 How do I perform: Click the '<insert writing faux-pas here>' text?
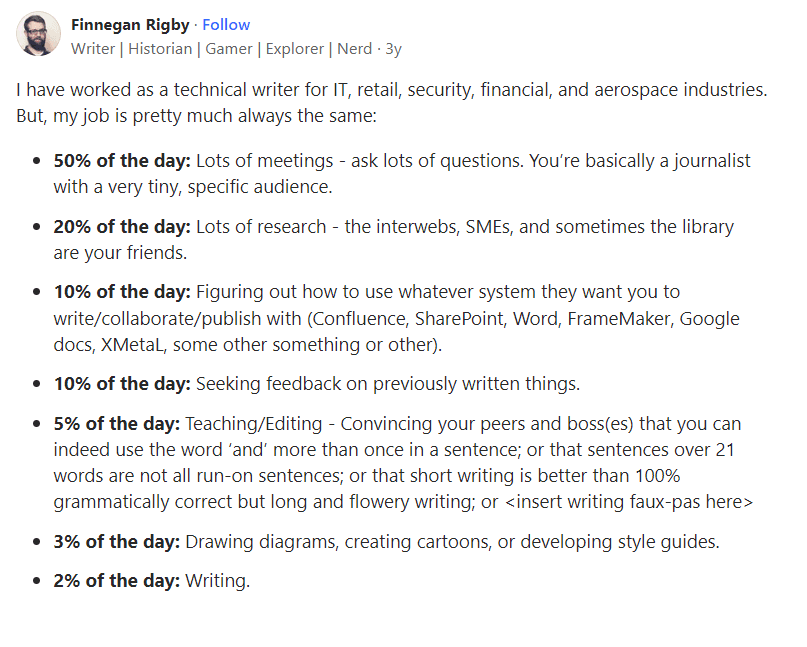click(x=630, y=502)
